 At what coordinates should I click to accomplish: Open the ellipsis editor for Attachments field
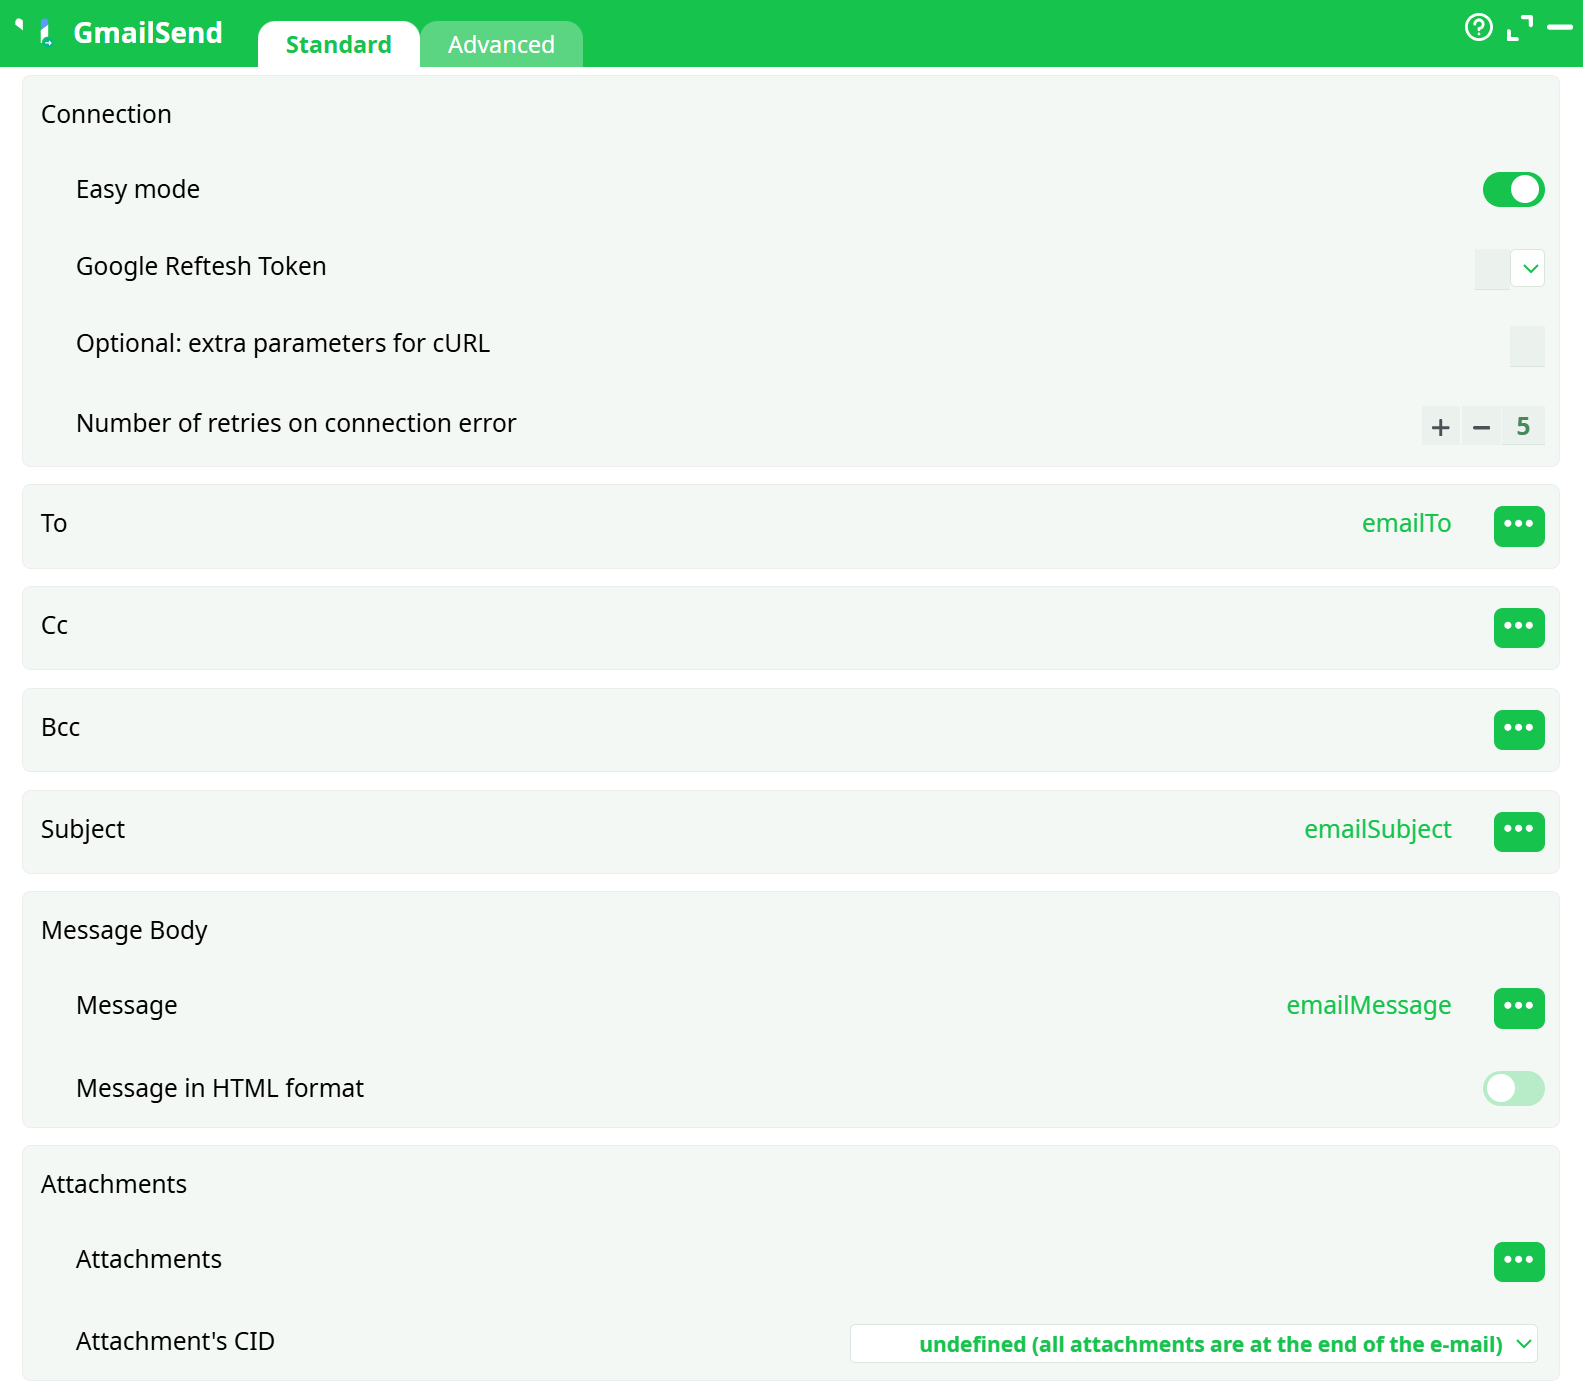[1518, 1261]
